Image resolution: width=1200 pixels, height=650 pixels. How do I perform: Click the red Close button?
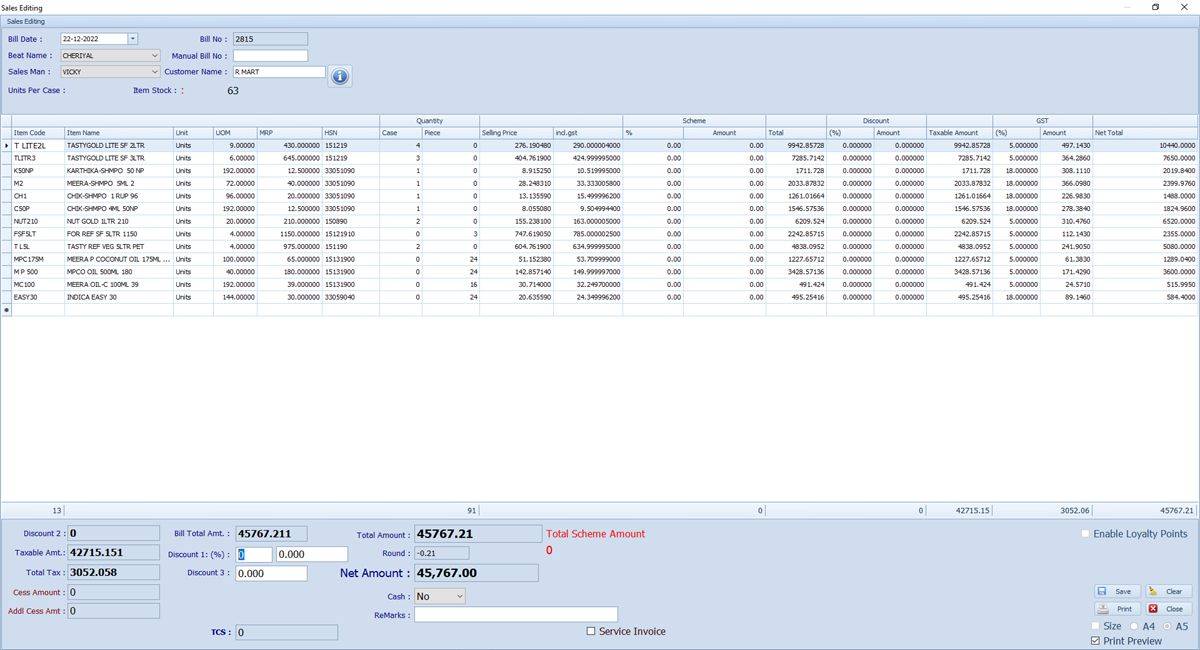(x=1166, y=608)
